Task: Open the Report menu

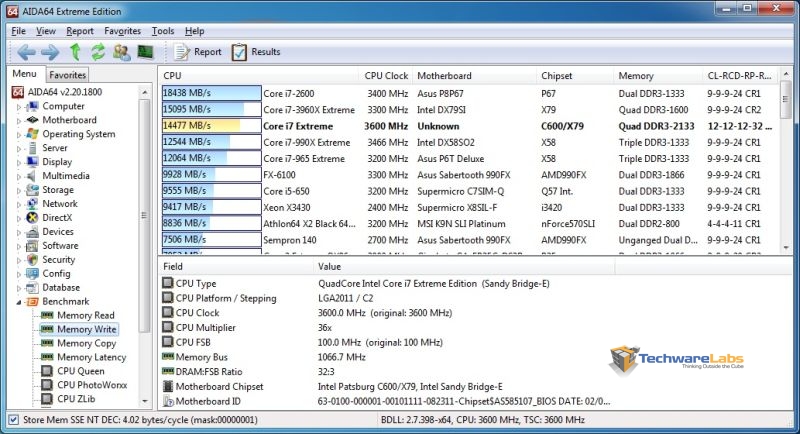Action: [x=80, y=31]
